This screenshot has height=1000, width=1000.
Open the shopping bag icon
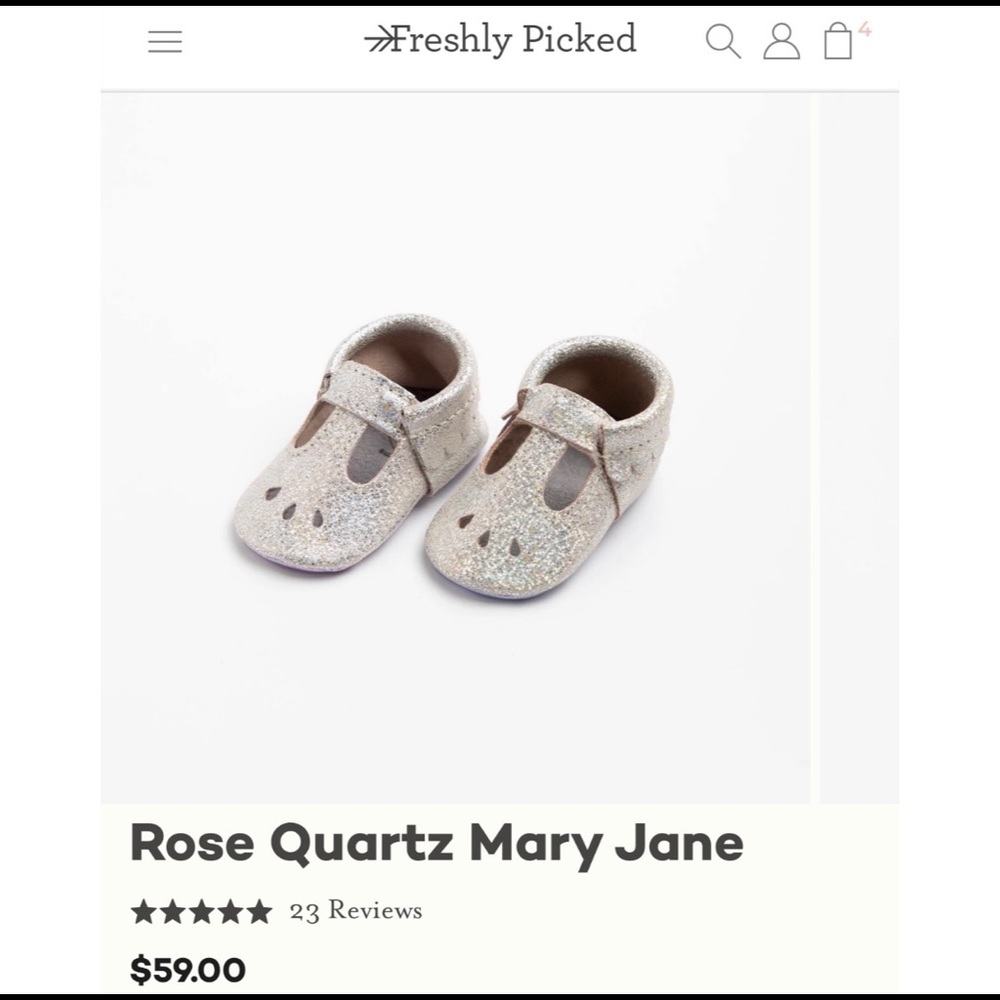coord(836,44)
